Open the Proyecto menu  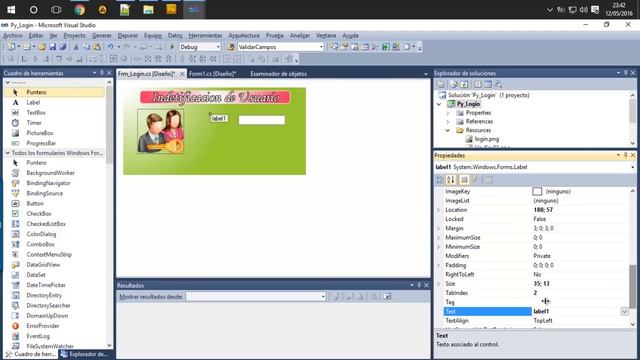[75, 36]
